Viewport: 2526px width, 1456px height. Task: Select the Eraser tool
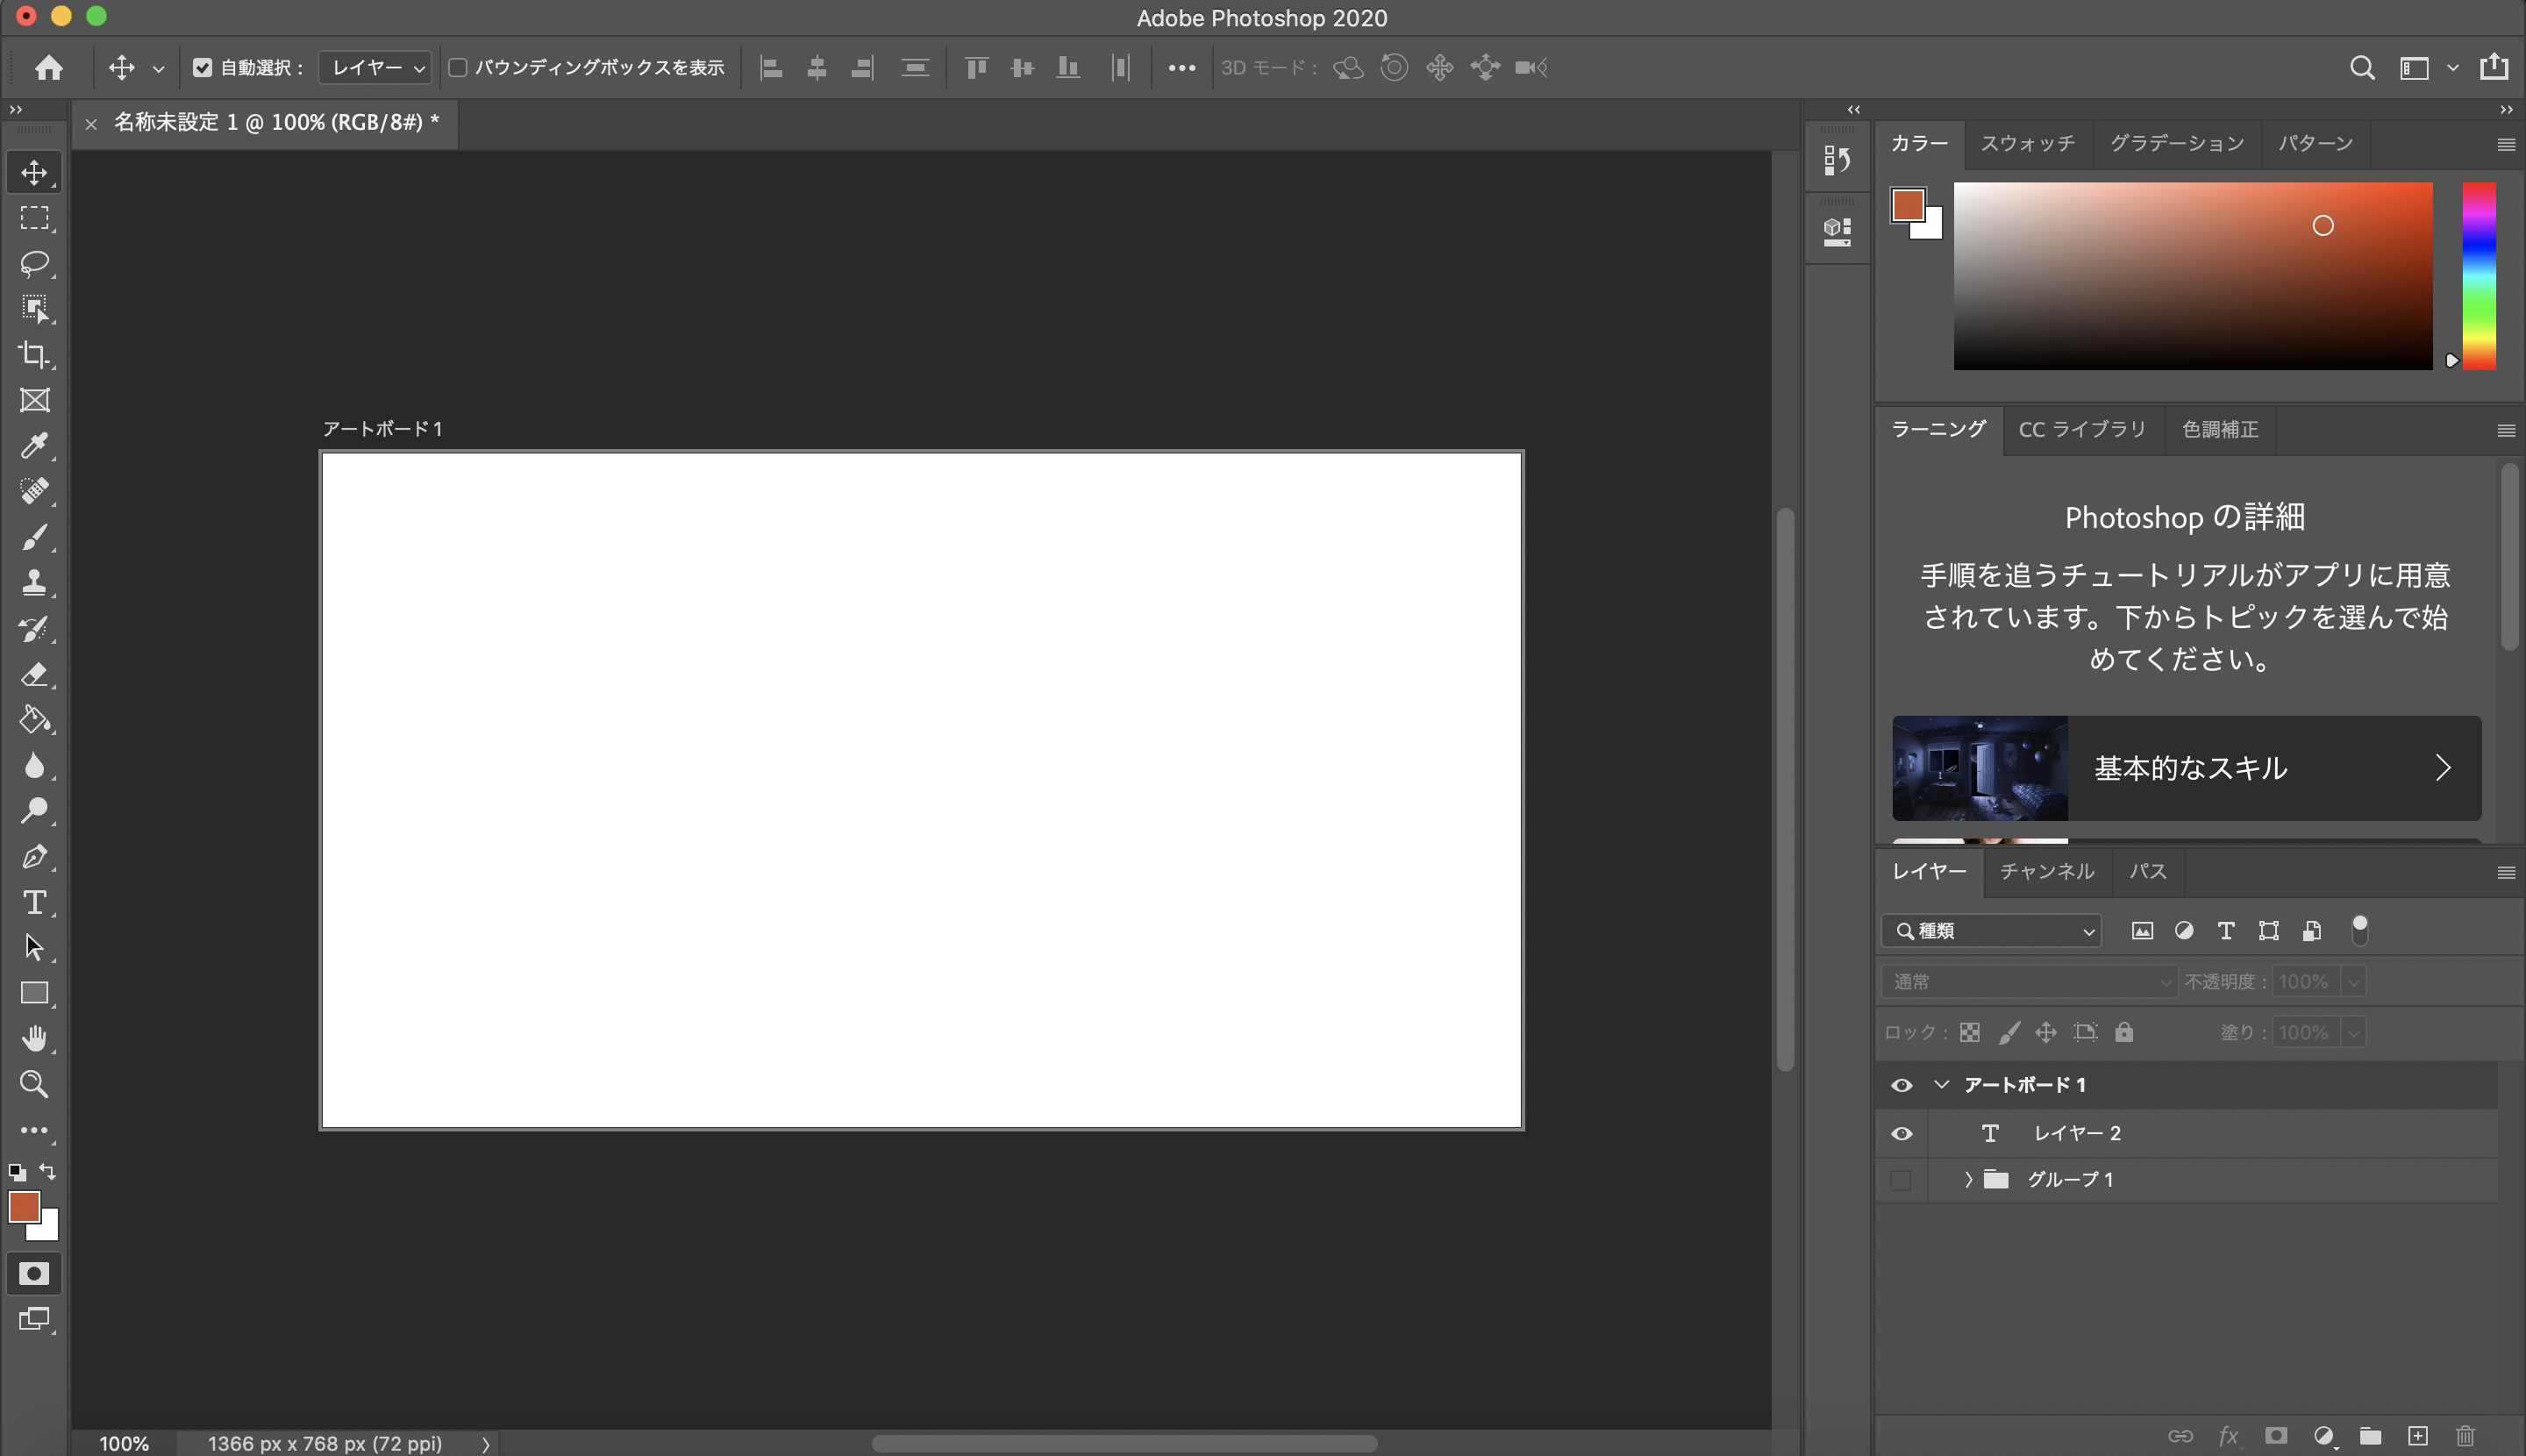34,674
